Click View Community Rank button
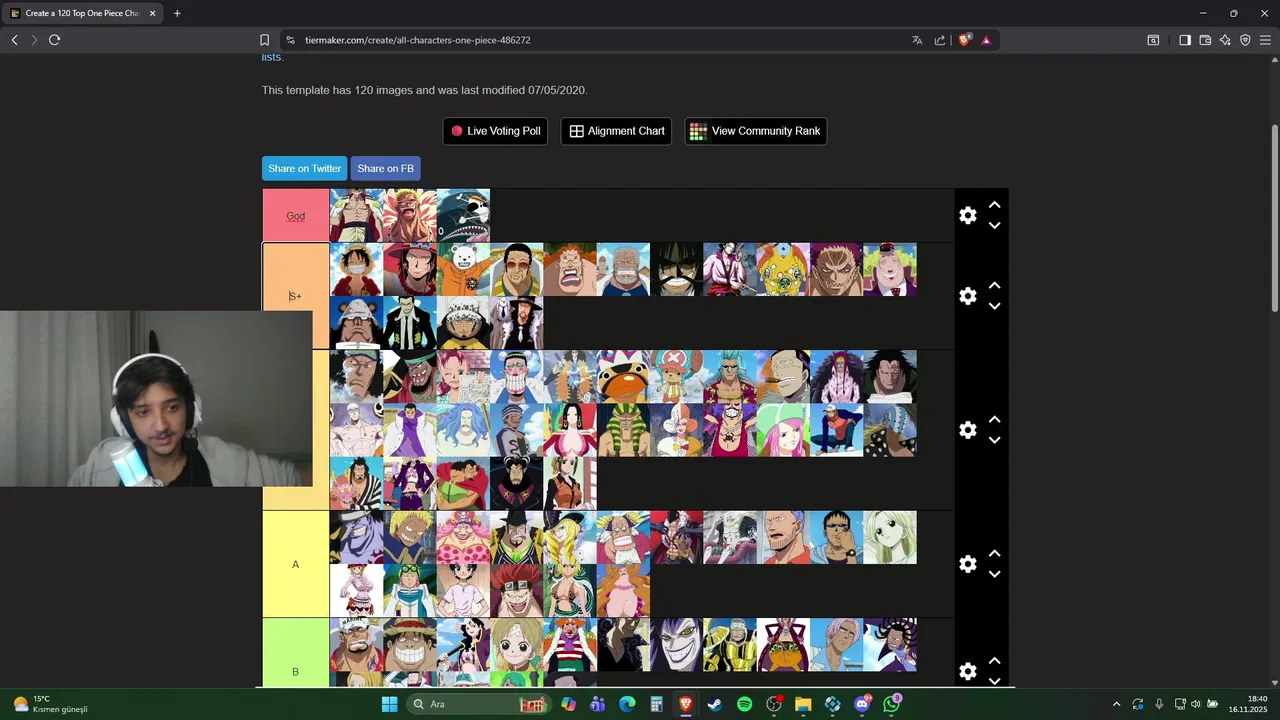The width and height of the screenshot is (1280, 720). coord(755,131)
